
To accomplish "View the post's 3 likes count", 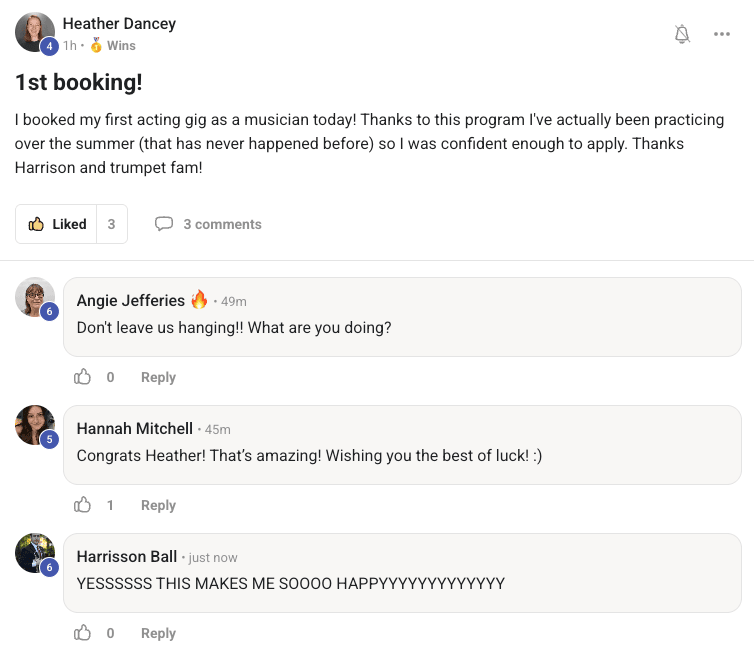I will click(x=112, y=224).
